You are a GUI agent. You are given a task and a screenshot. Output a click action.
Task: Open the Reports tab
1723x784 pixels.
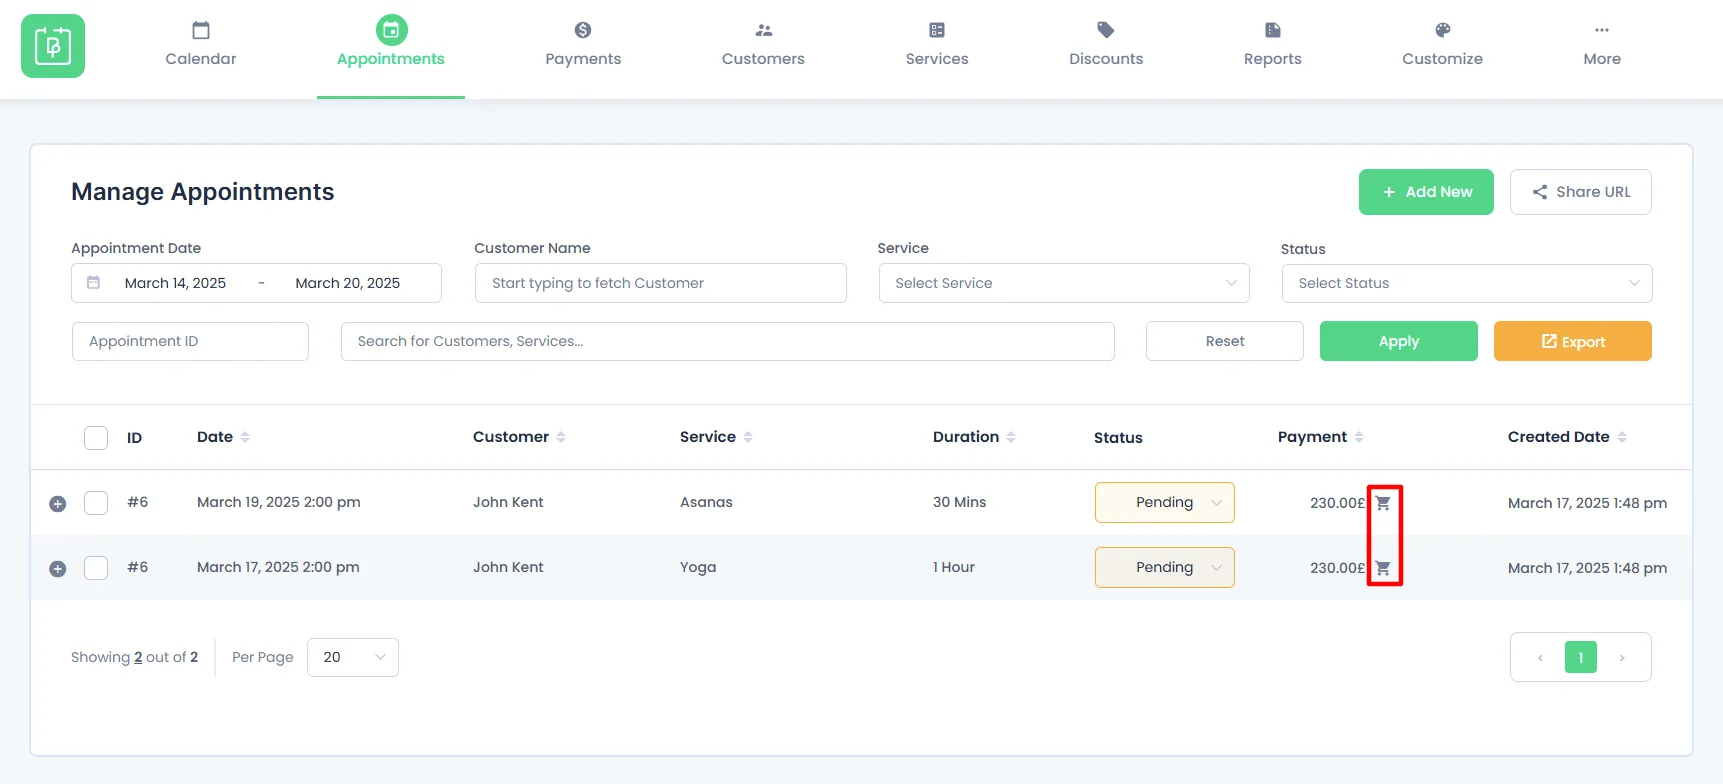point(1273,45)
